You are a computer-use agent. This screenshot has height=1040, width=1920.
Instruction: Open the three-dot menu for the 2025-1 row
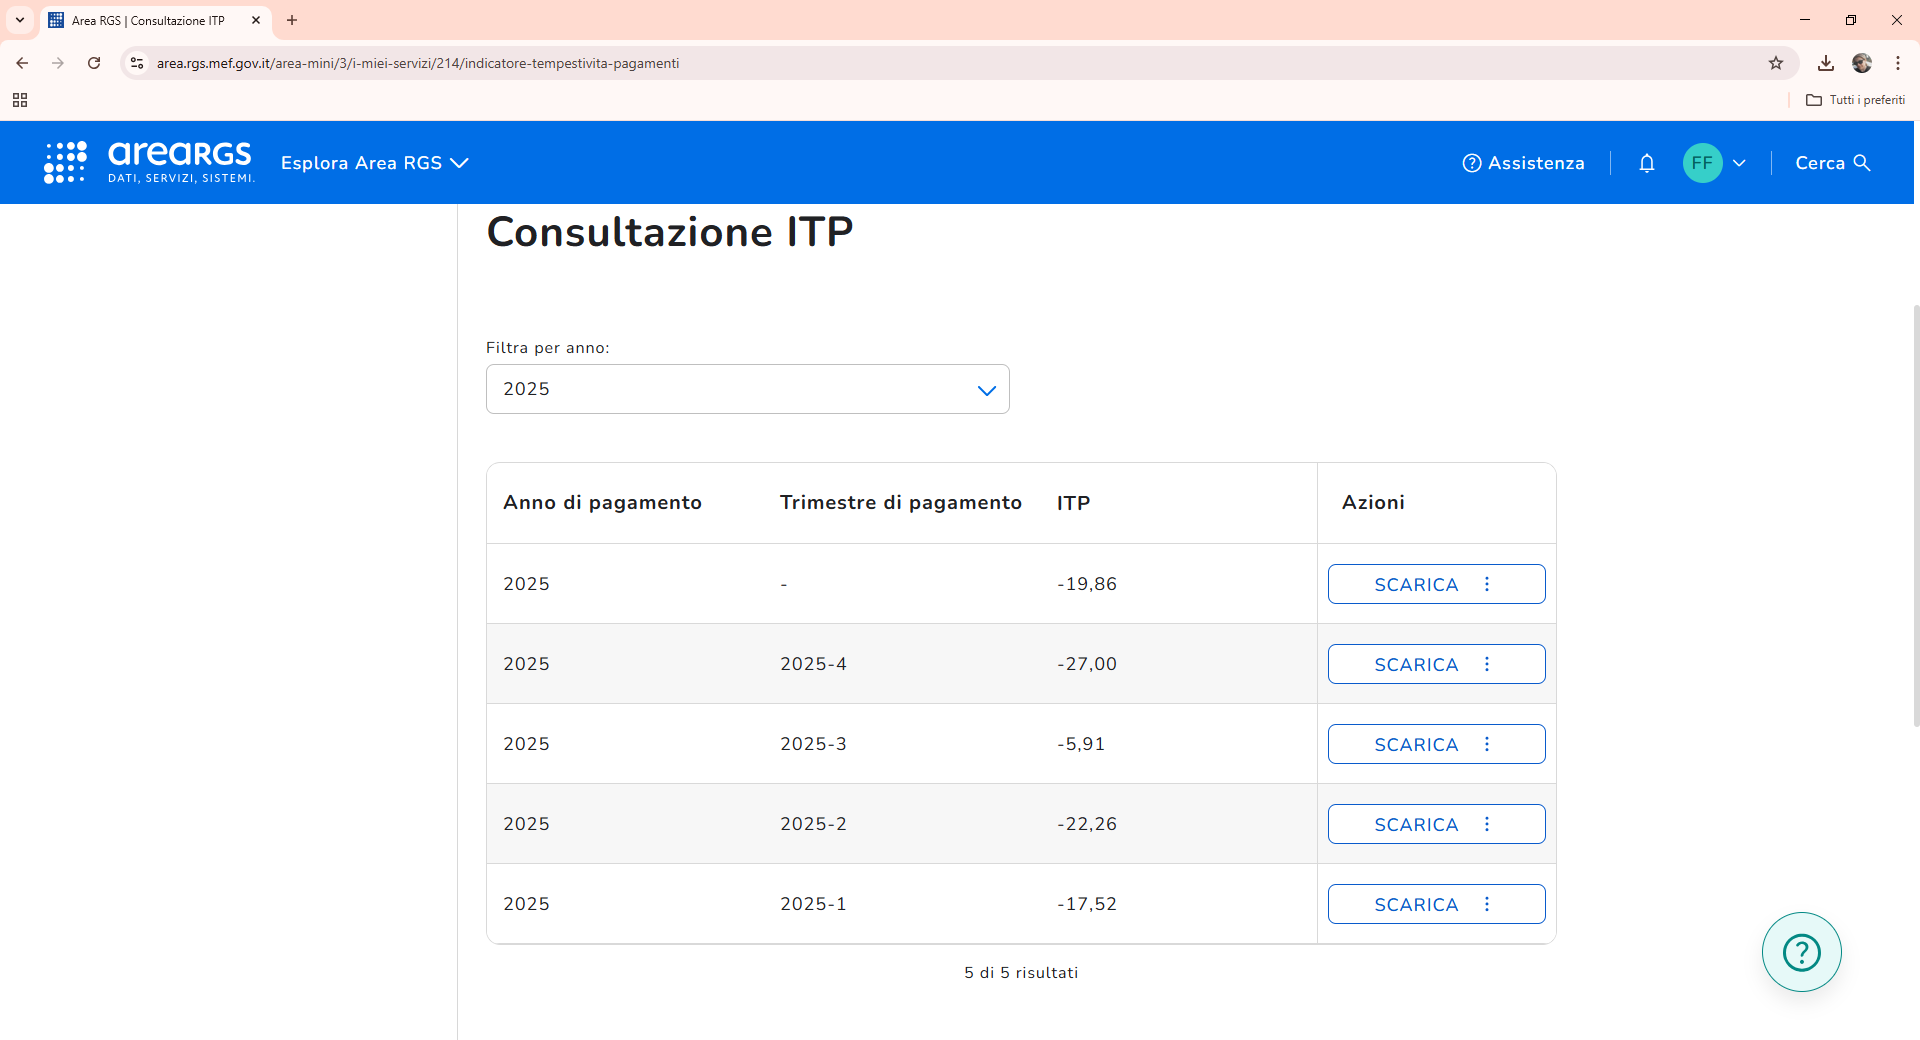[x=1487, y=904]
